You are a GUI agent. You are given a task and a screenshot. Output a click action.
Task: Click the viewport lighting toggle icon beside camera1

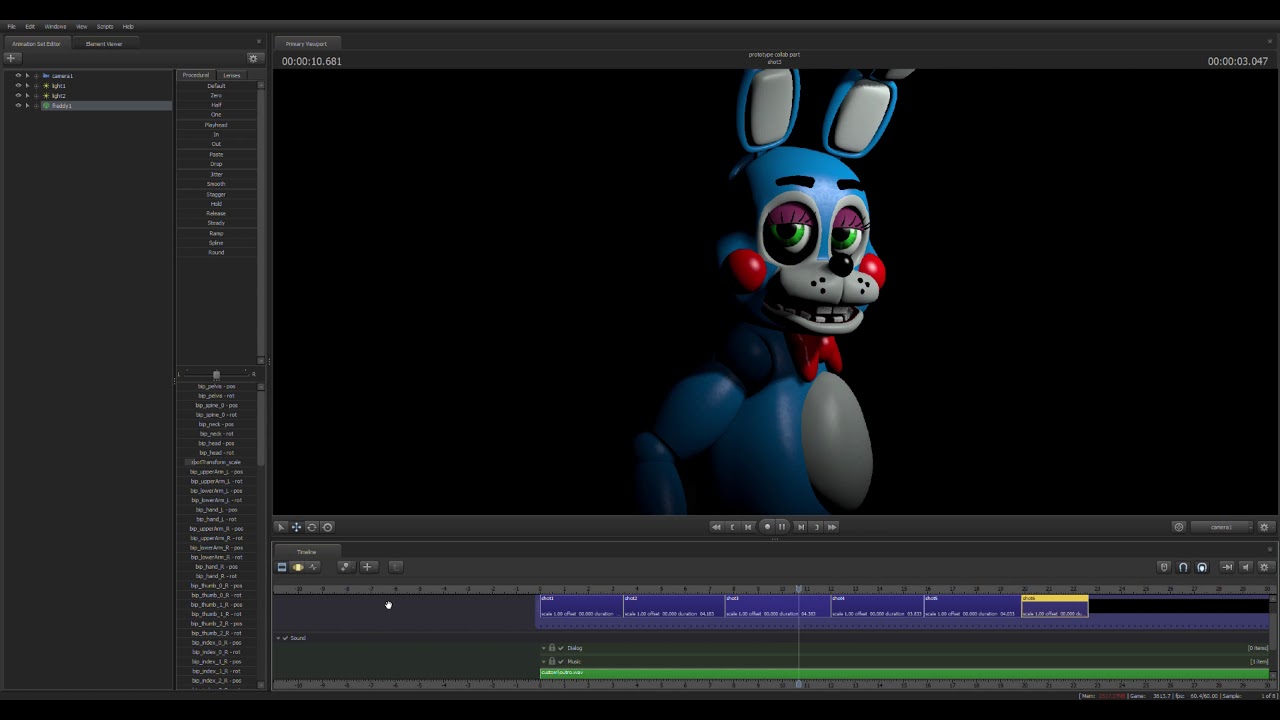[1179, 527]
